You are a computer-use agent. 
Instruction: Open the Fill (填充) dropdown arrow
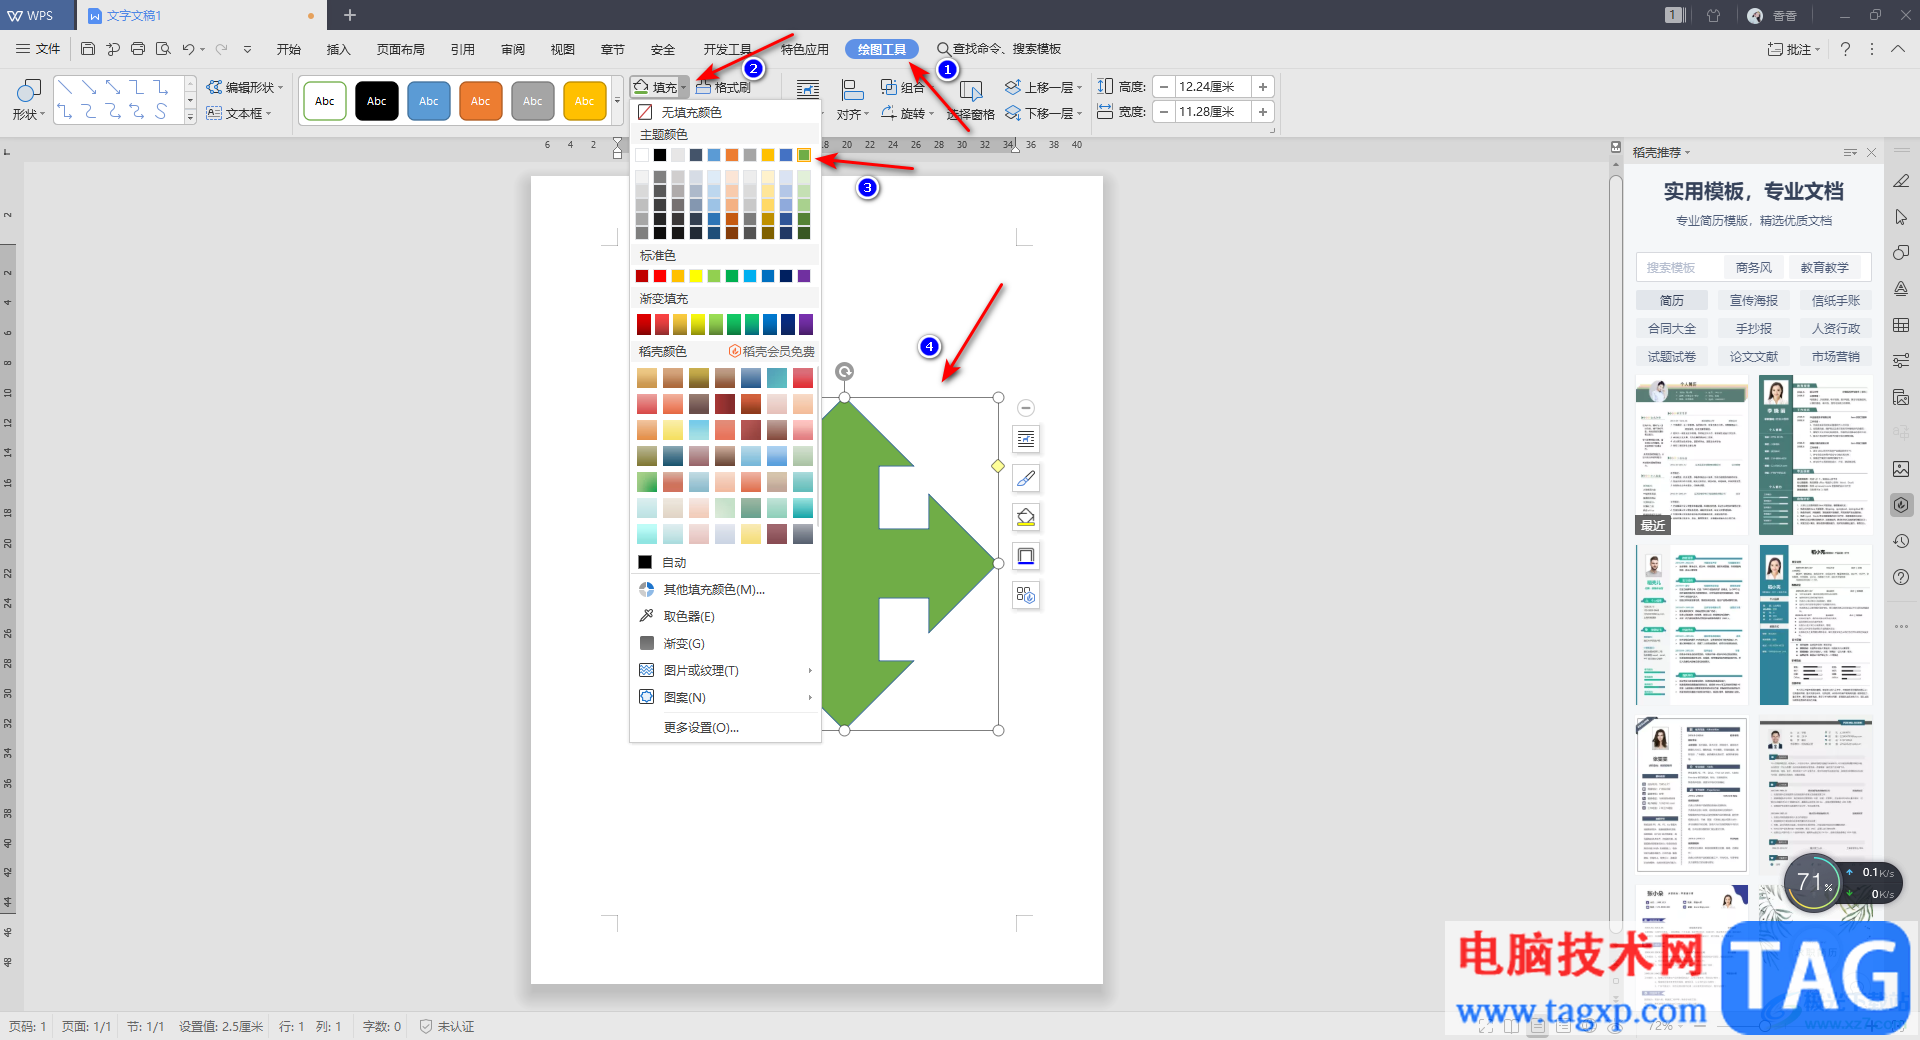(x=684, y=88)
